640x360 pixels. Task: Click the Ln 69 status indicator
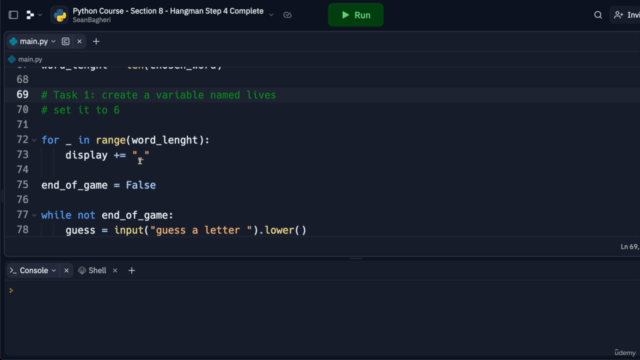[630, 247]
